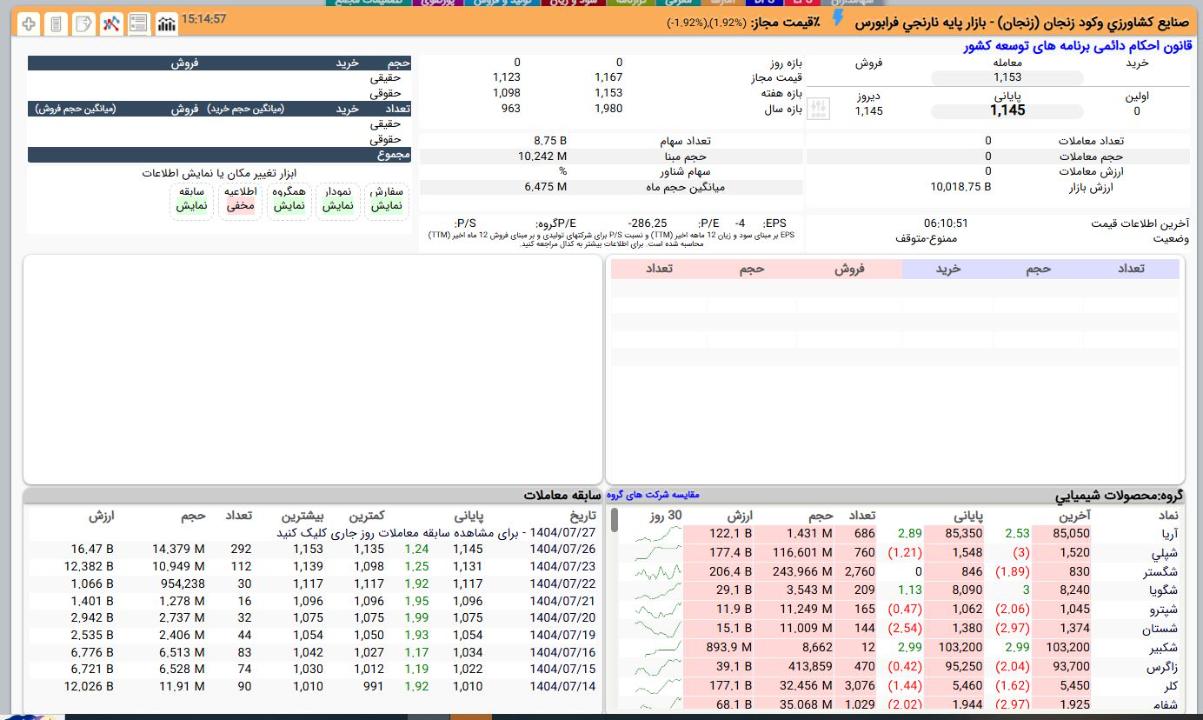Click the plus icon in the orange toolbar
This screenshot has height=720, width=1203.
tap(29, 22)
